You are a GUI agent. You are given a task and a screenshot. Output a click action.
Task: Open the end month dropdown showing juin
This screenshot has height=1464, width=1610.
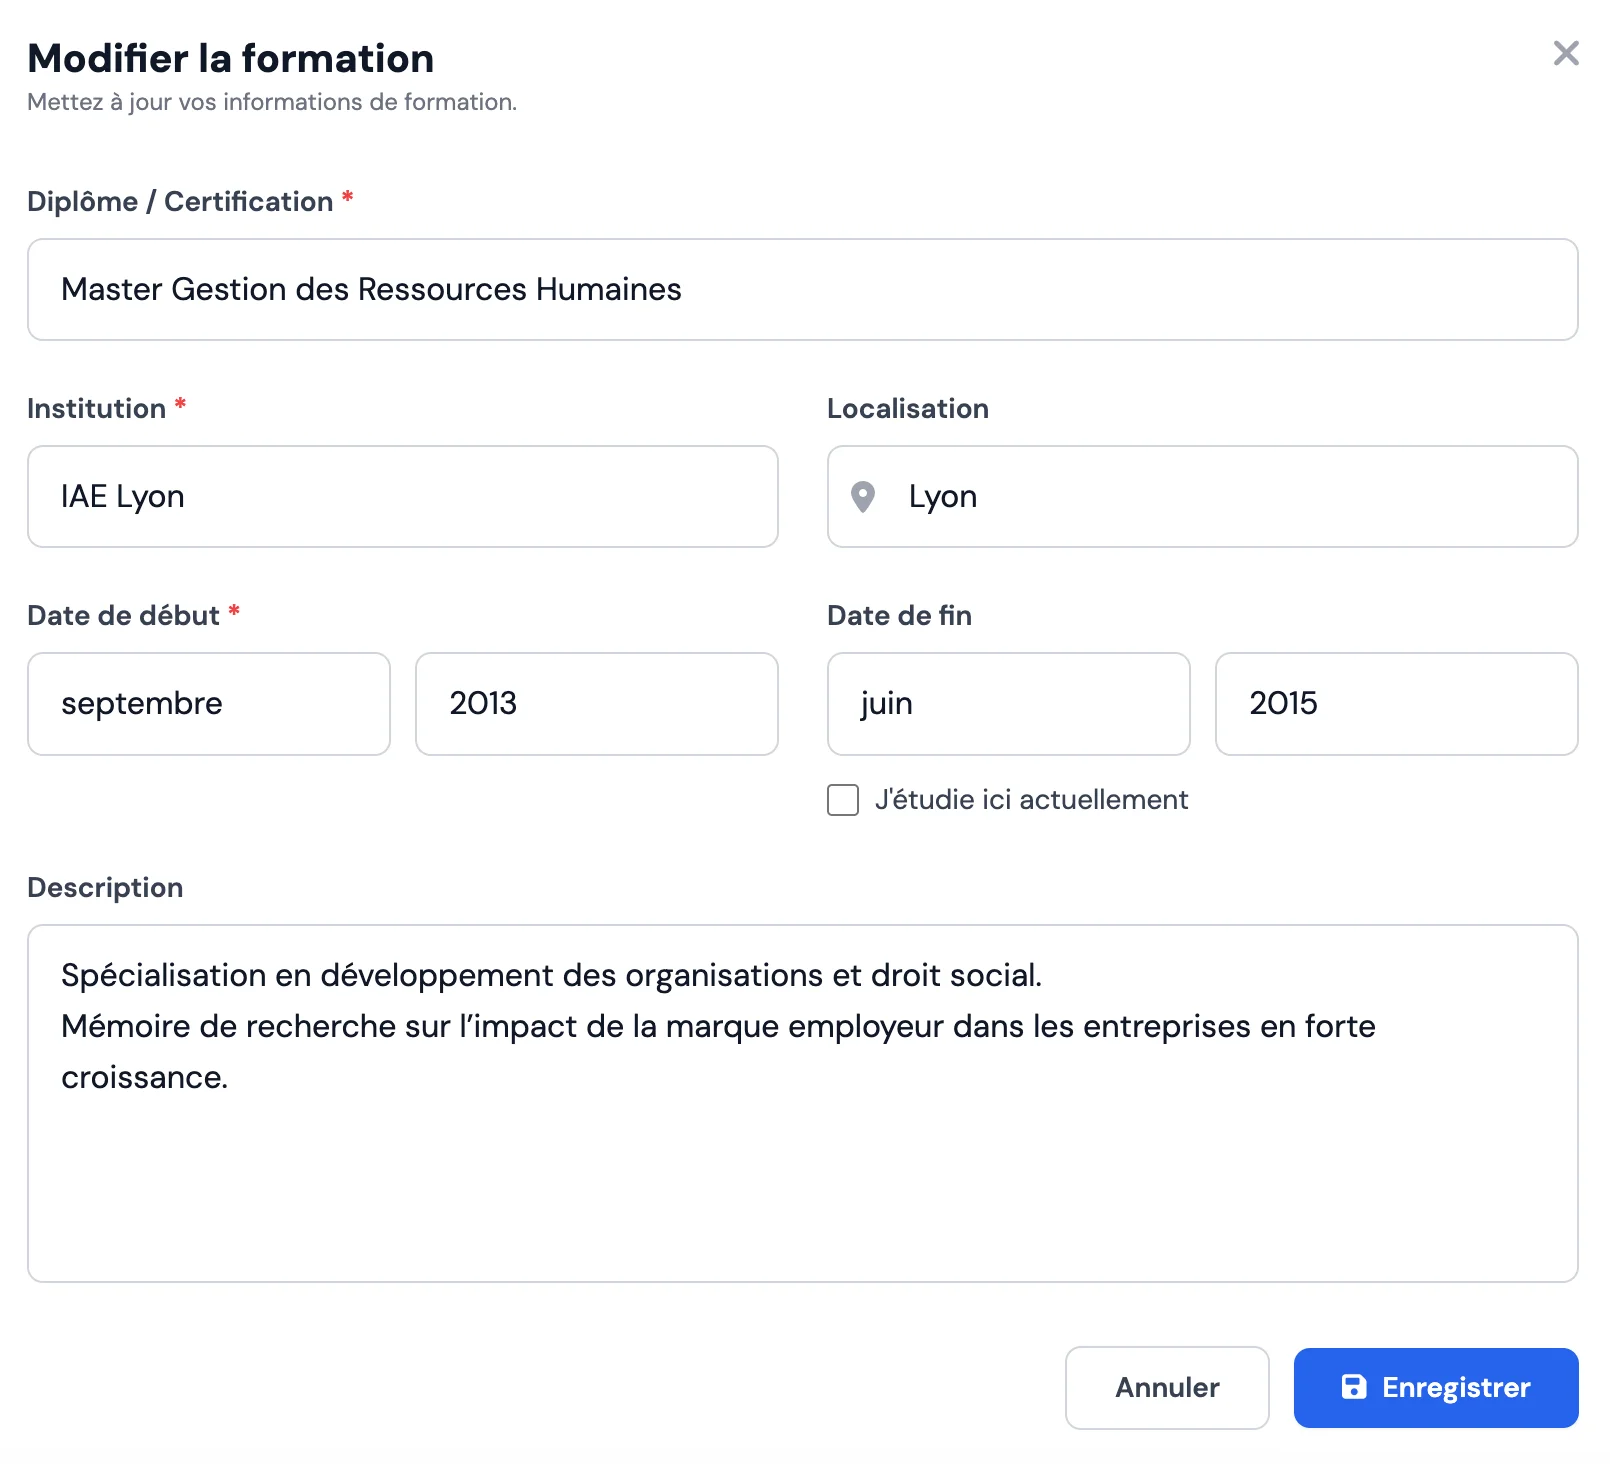point(1007,703)
